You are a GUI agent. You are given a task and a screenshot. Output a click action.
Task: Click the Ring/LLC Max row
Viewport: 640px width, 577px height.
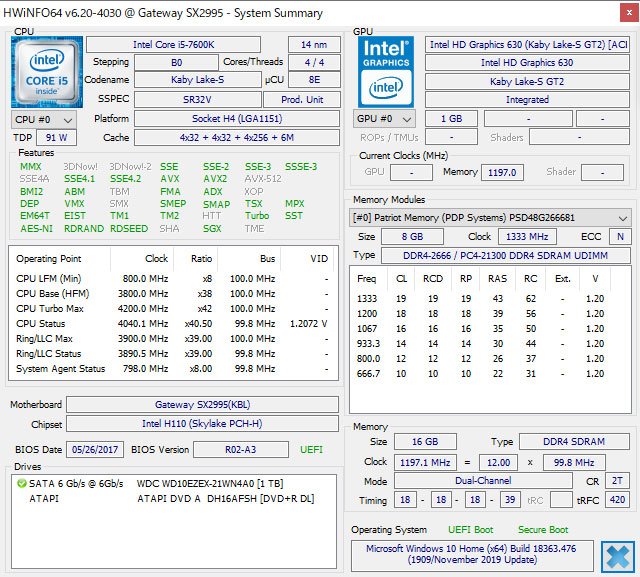[x=173, y=339]
